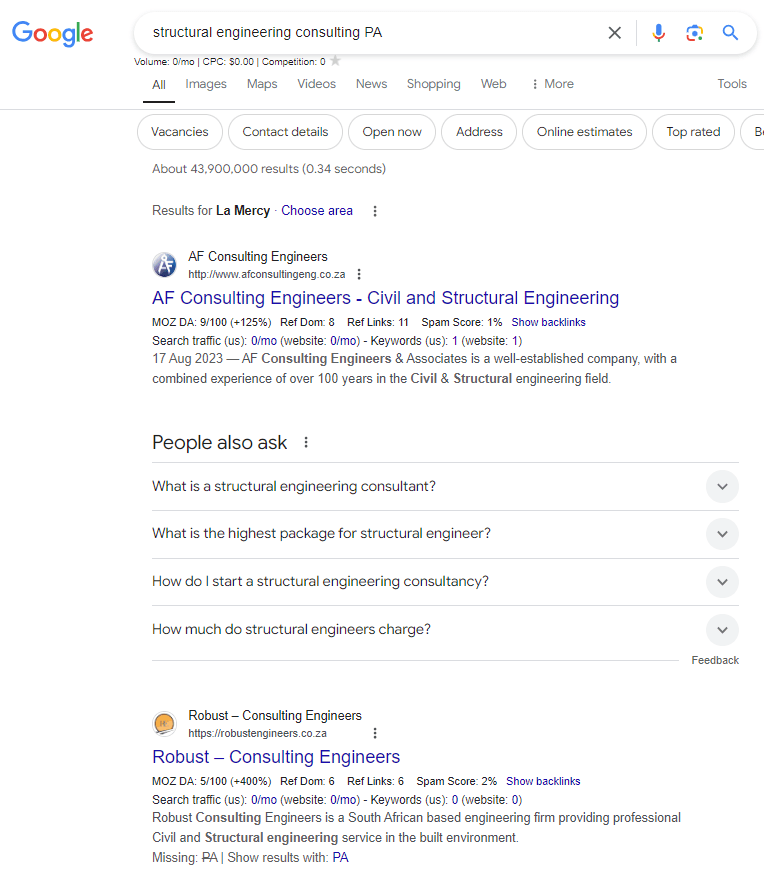764x874 pixels.
Task: Open the More search types menu
Action: 553,84
